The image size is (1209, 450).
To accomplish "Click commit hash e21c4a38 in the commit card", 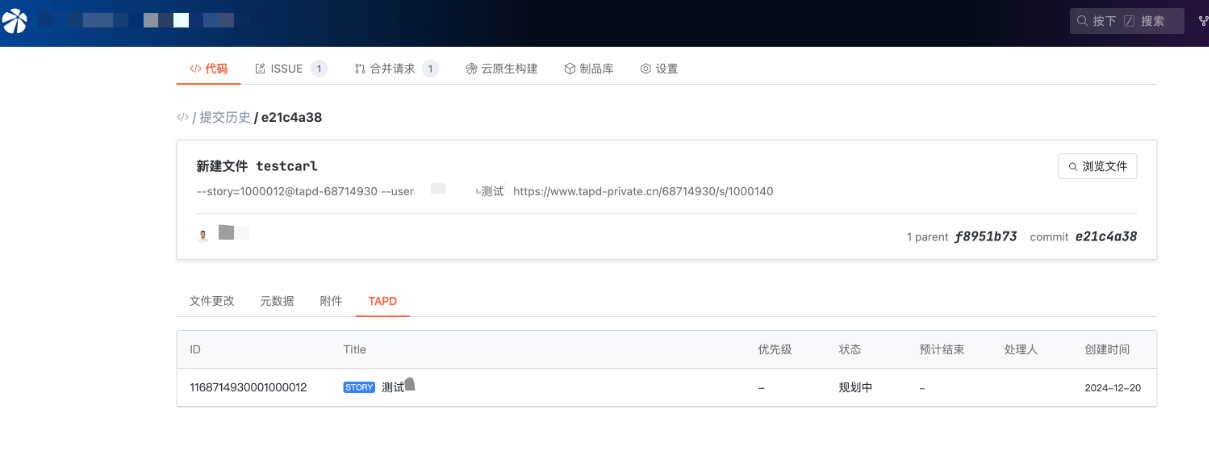I will coord(1105,237).
